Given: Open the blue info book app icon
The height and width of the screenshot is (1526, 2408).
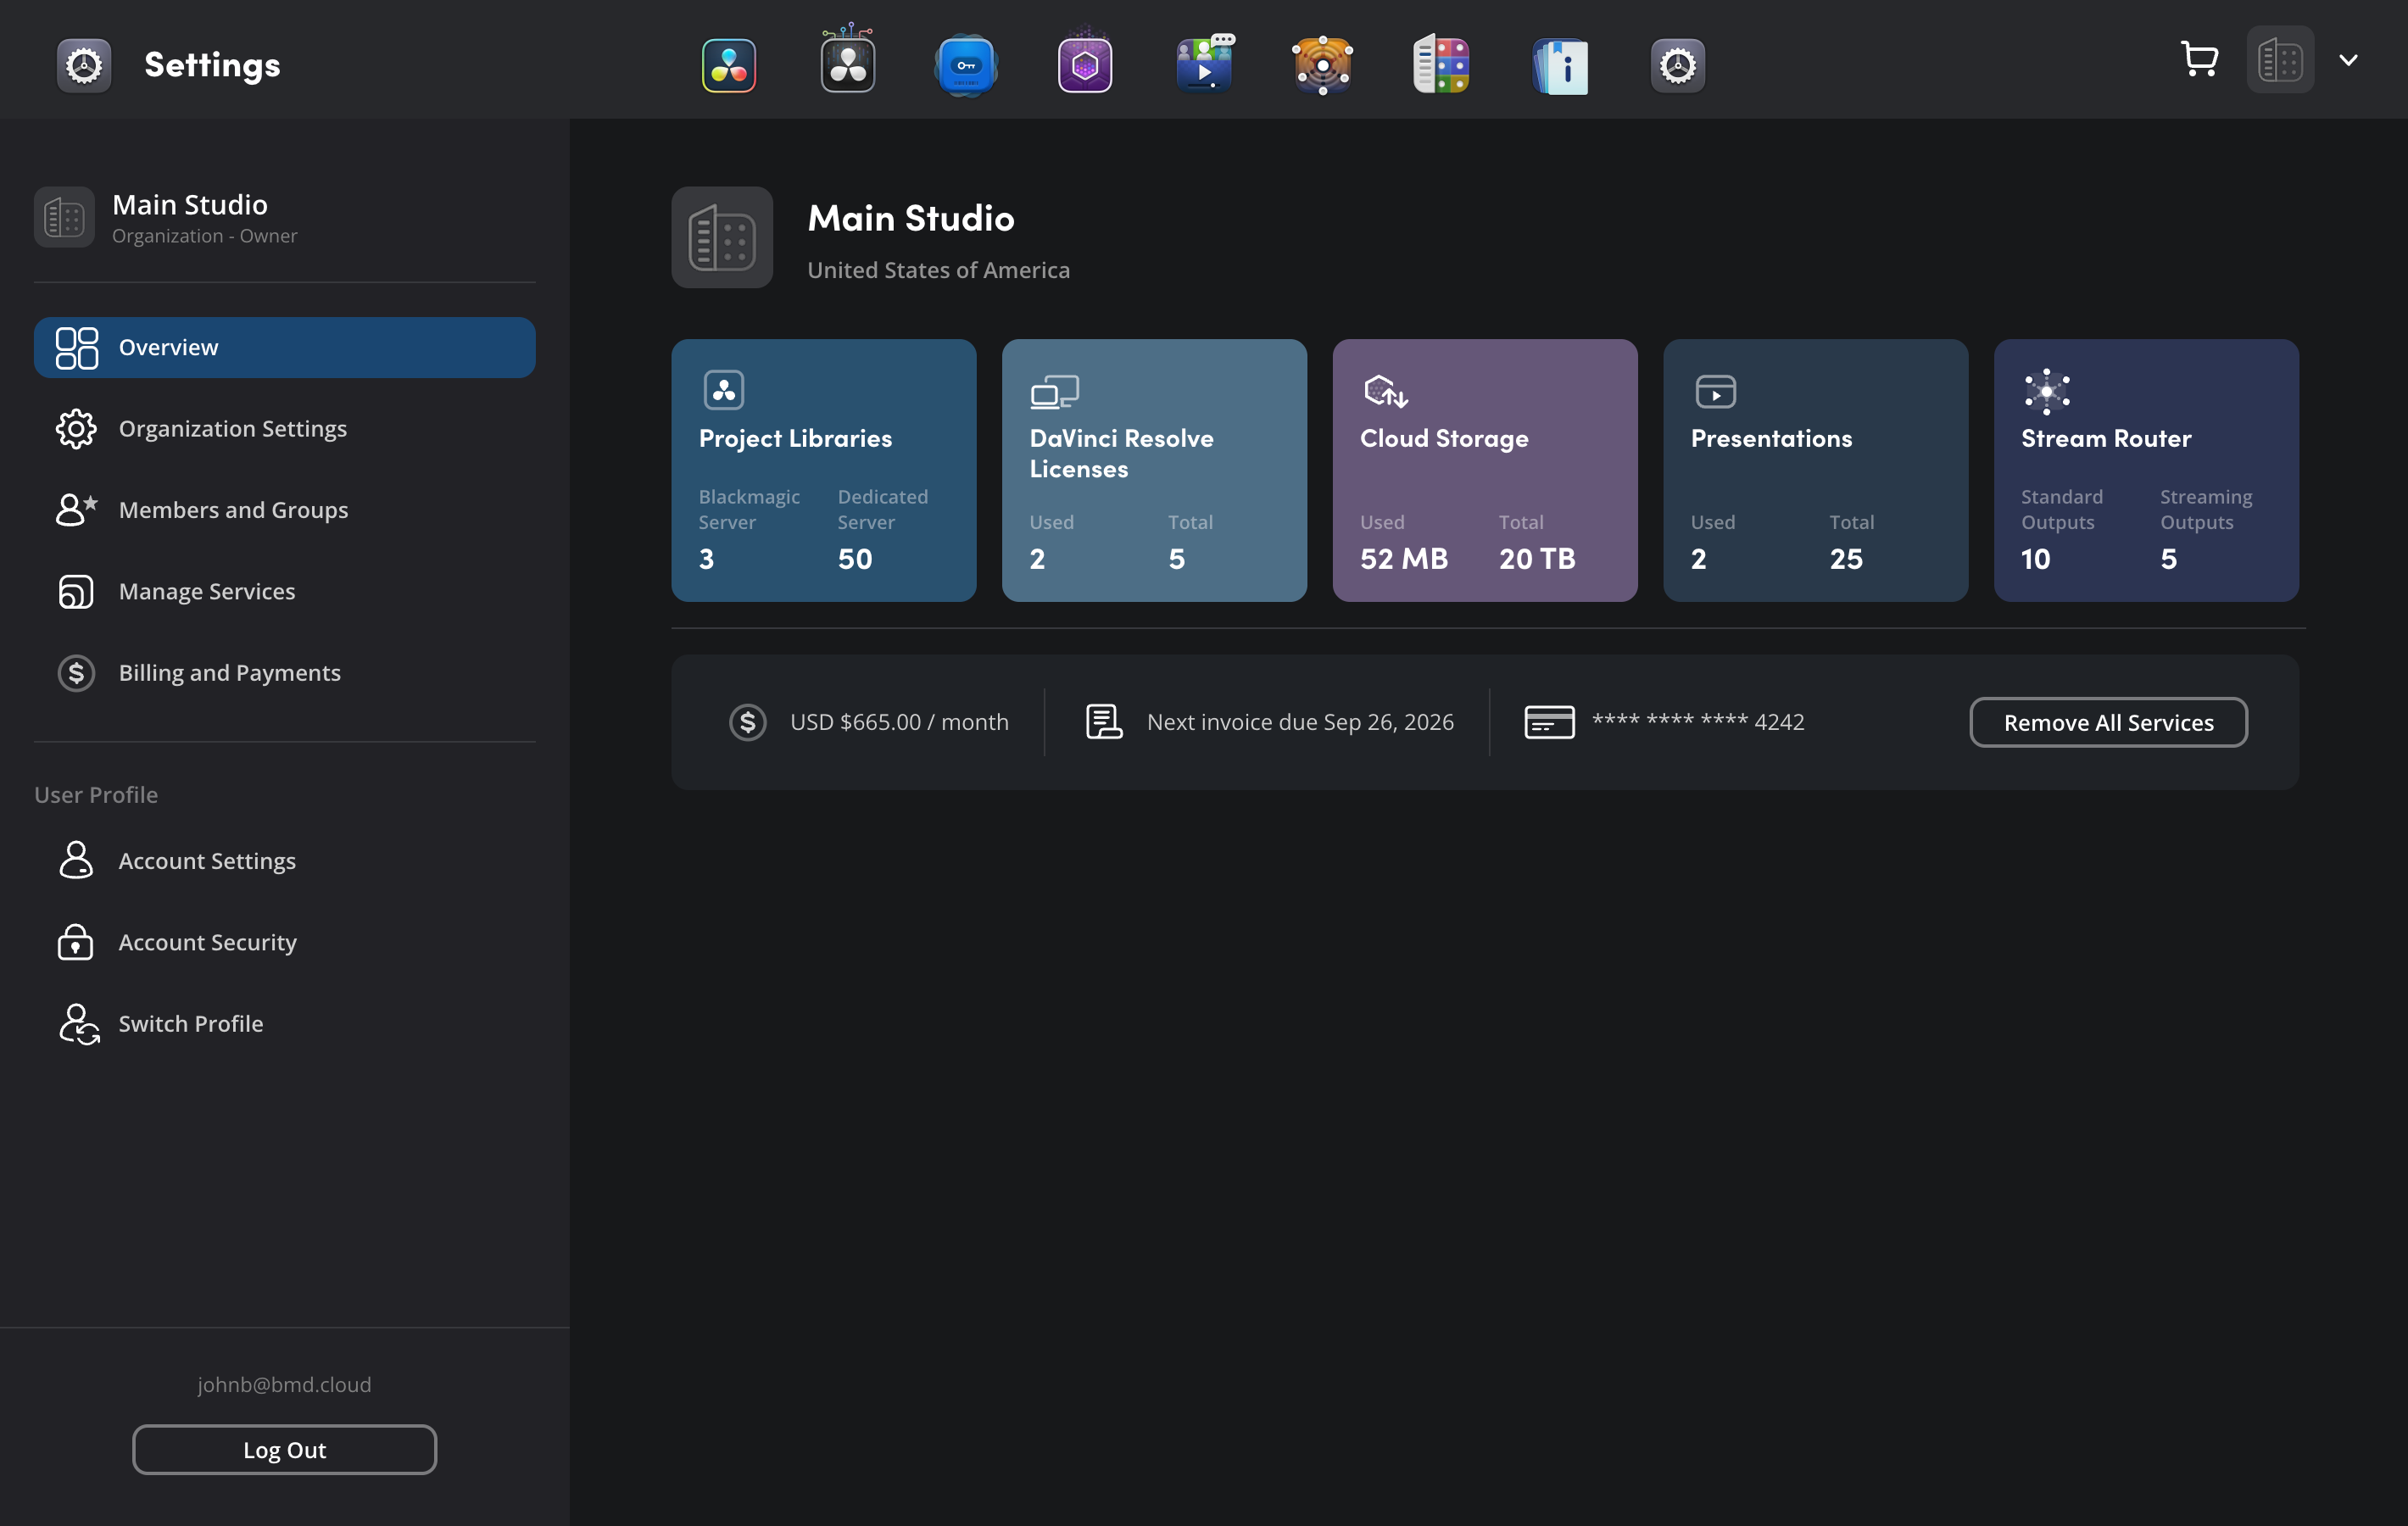Looking at the screenshot, I should point(1560,66).
